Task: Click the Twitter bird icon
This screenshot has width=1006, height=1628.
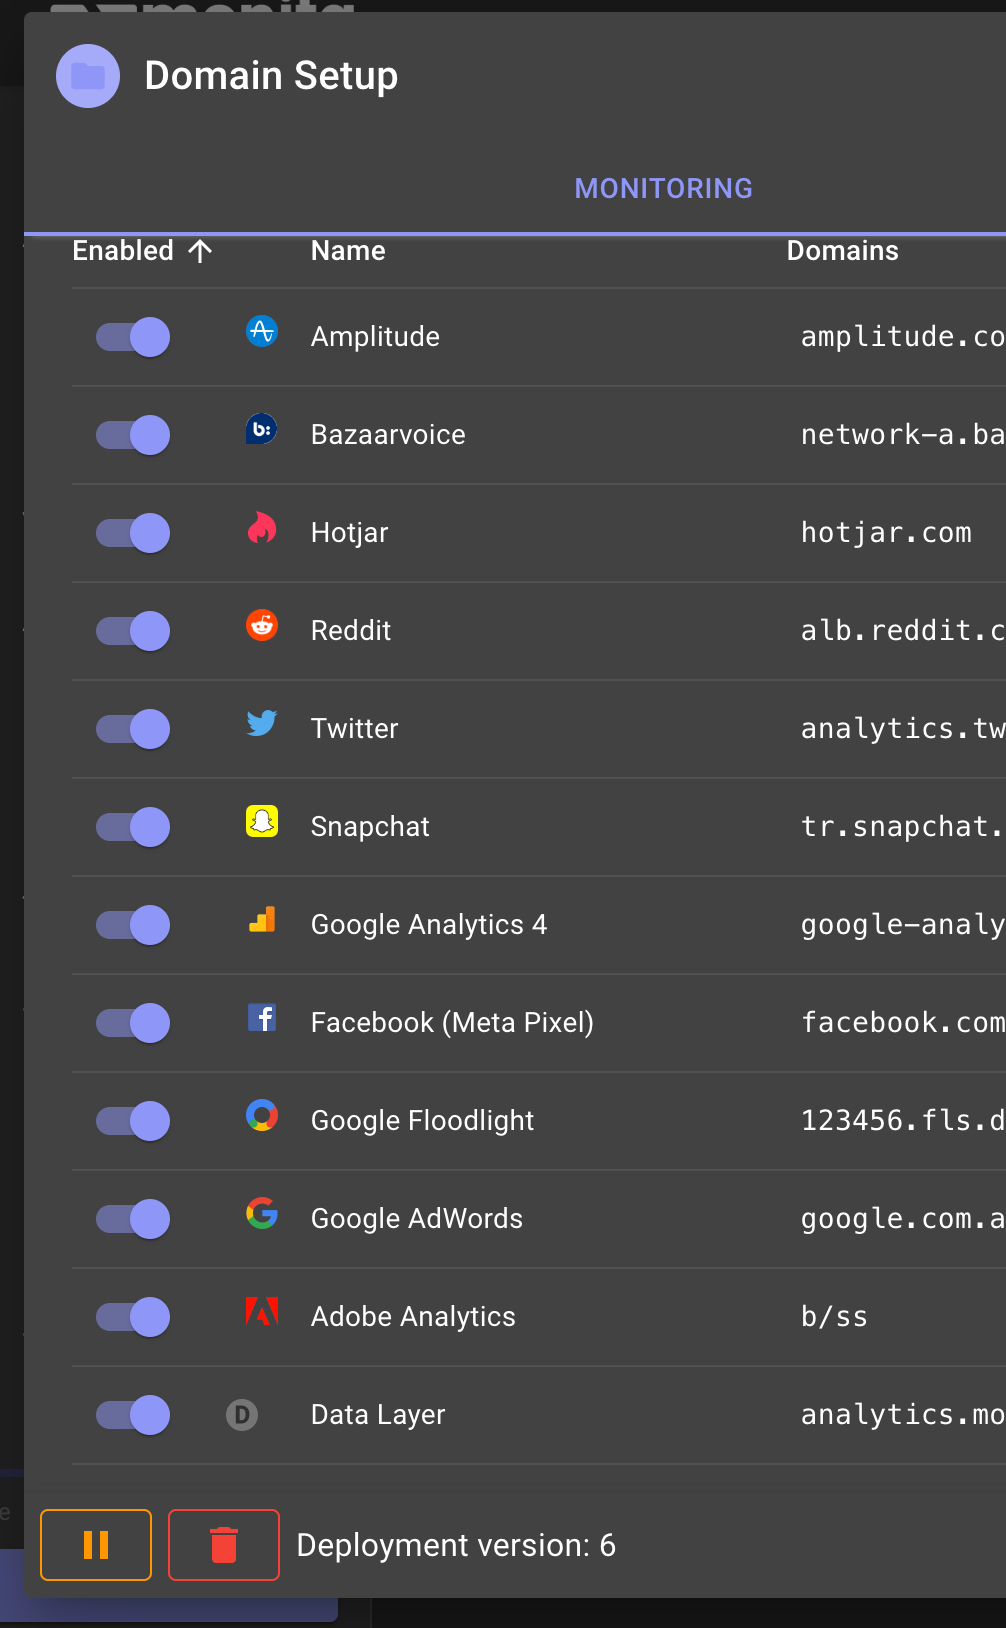Action: pos(262,723)
